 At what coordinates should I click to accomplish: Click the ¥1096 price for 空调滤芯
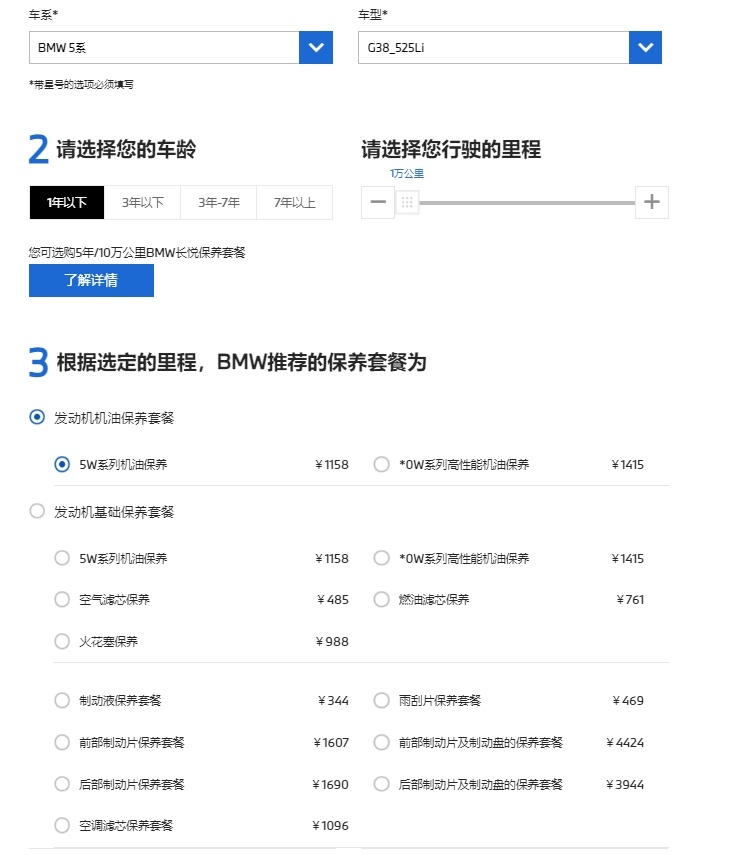pyautogui.click(x=330, y=825)
